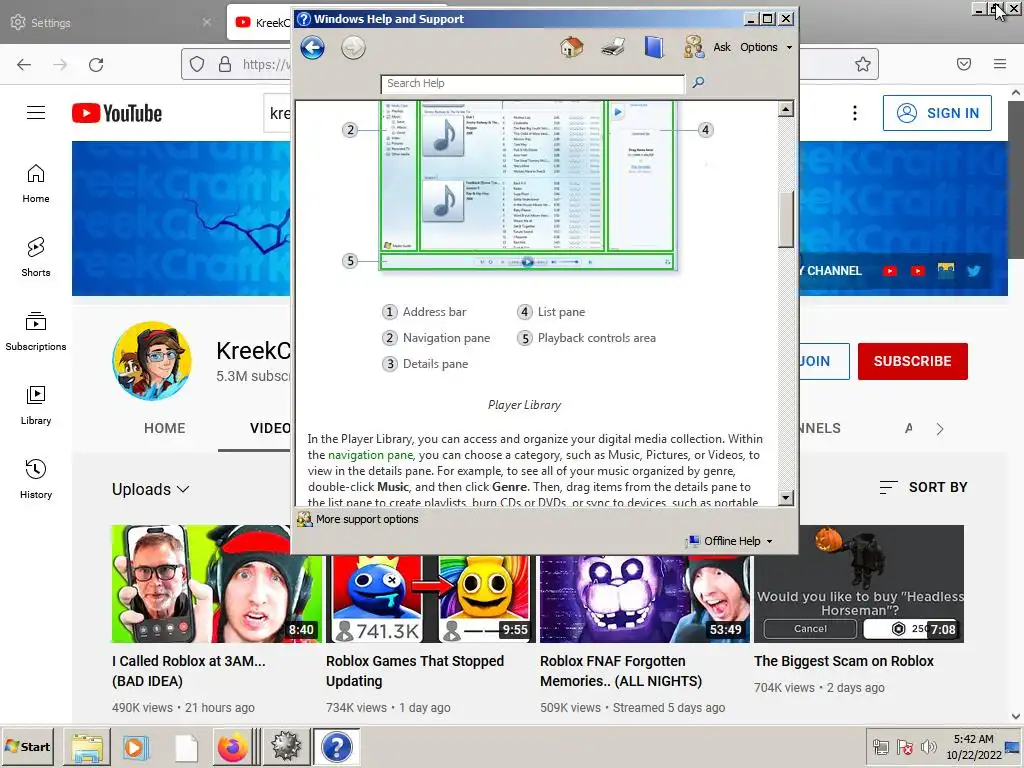
Task: Open the Twitter link on channel banner
Action: pyautogui.click(x=974, y=270)
